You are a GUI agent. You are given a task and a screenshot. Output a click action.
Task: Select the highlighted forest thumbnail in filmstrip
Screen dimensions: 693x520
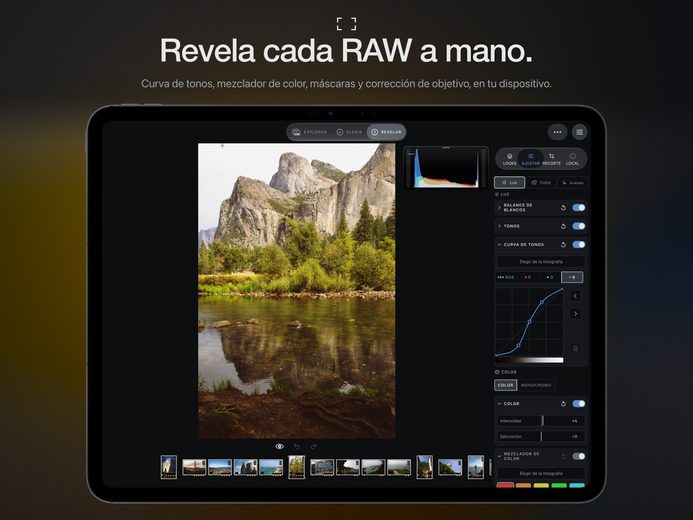point(297,467)
